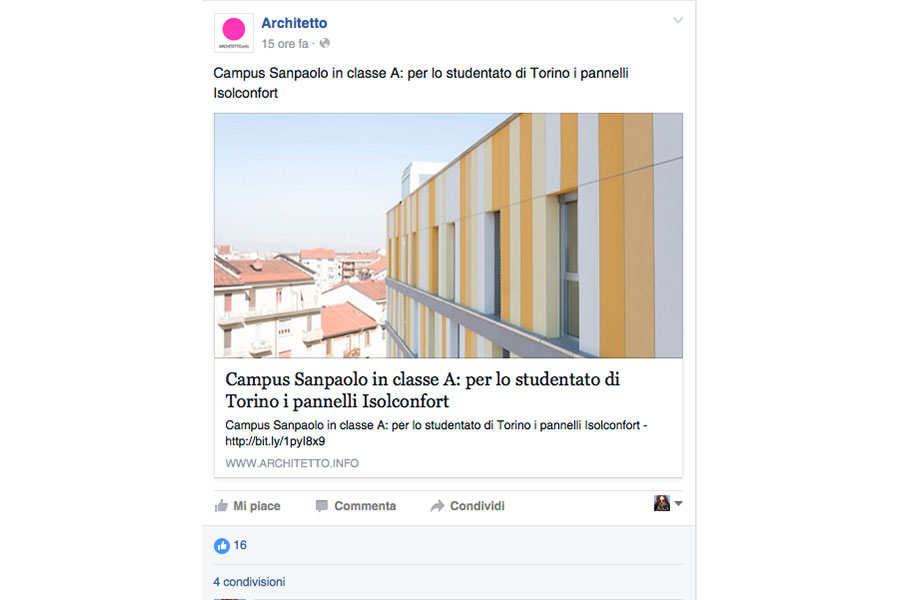Share the post via Condividi
Screen dimensions: 900x600
pyautogui.click(x=467, y=506)
